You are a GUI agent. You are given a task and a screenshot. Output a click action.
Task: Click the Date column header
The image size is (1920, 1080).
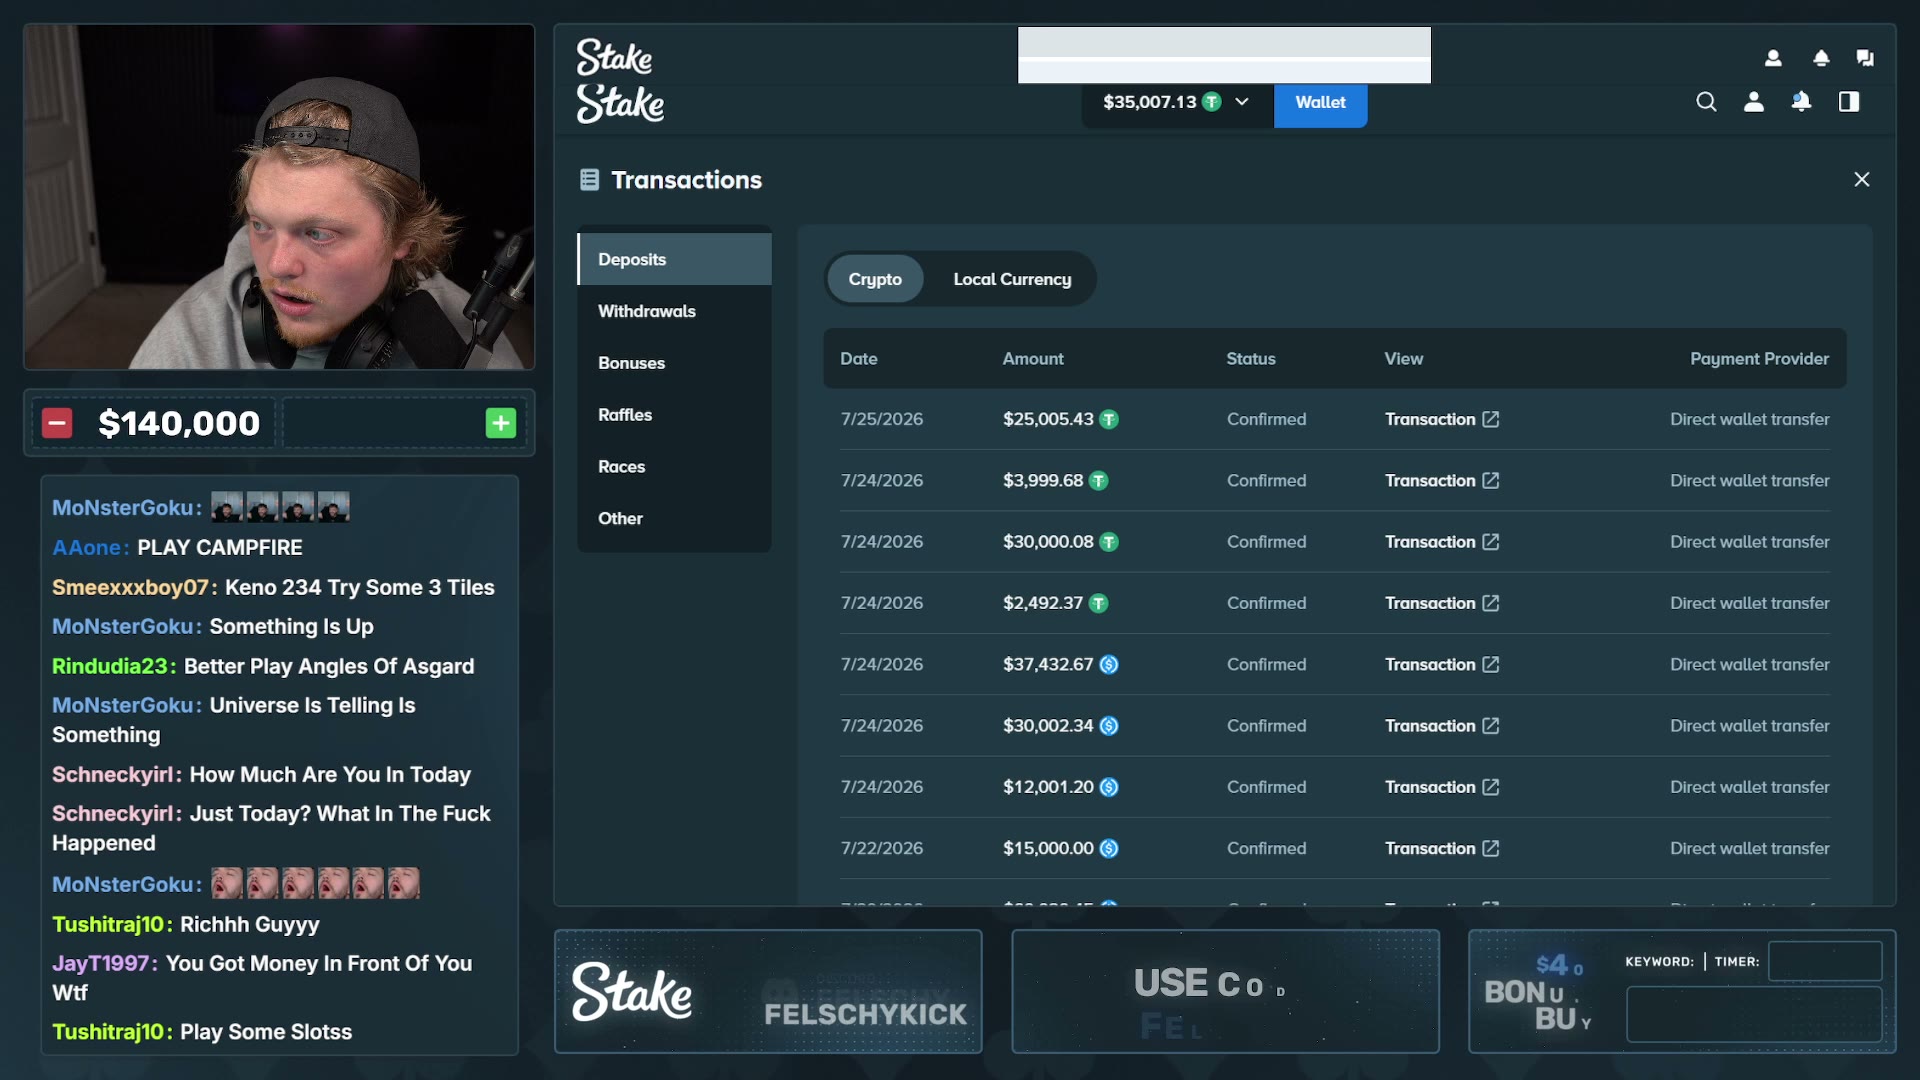[x=859, y=358]
